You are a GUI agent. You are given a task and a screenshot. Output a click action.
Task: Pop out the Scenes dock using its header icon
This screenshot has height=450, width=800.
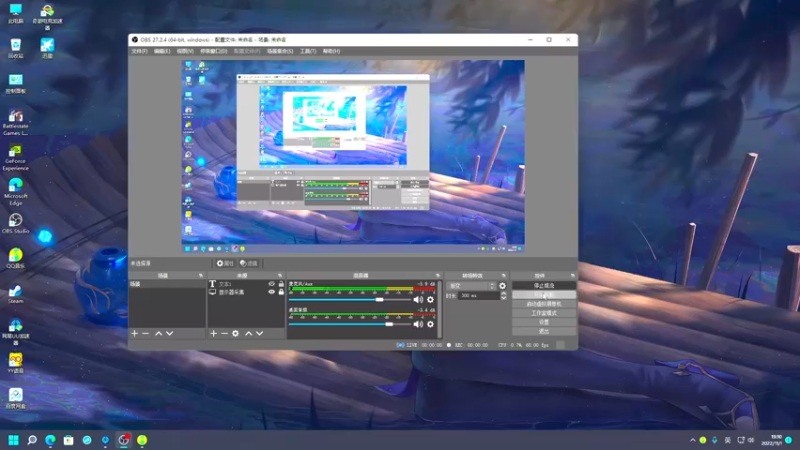coord(201,276)
